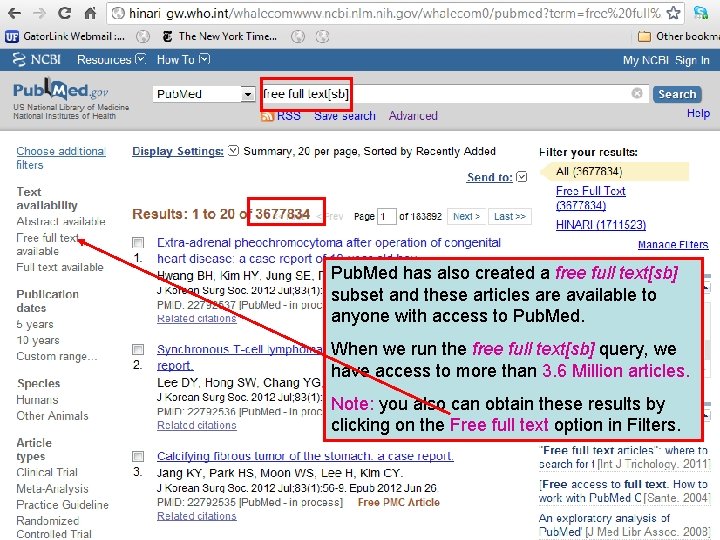This screenshot has height=540, width=720.
Task: Filter article type Practice Guideline
Action: tap(62, 505)
